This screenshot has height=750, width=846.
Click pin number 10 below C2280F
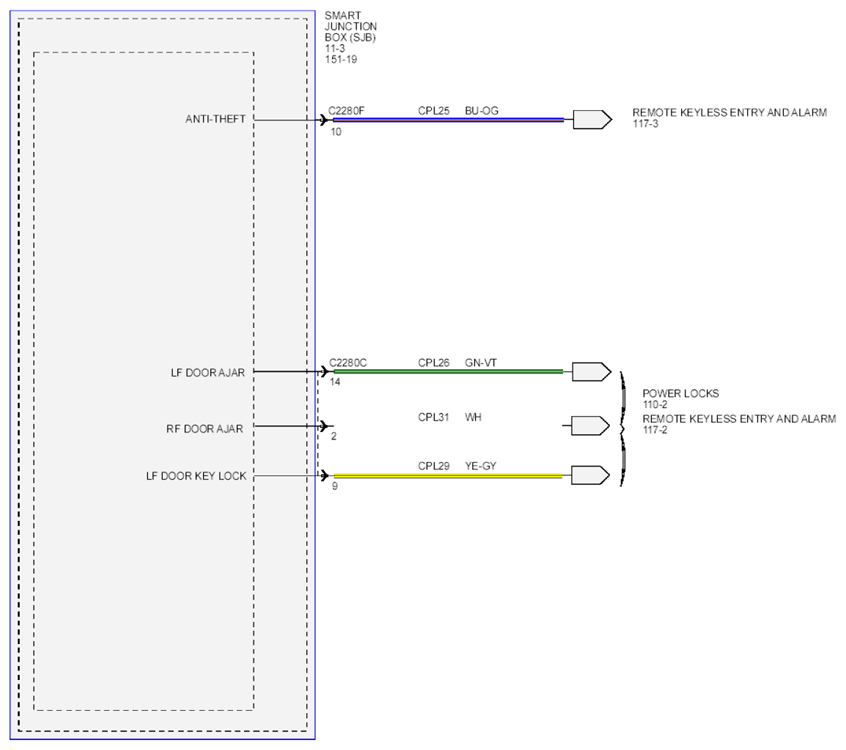(336, 132)
